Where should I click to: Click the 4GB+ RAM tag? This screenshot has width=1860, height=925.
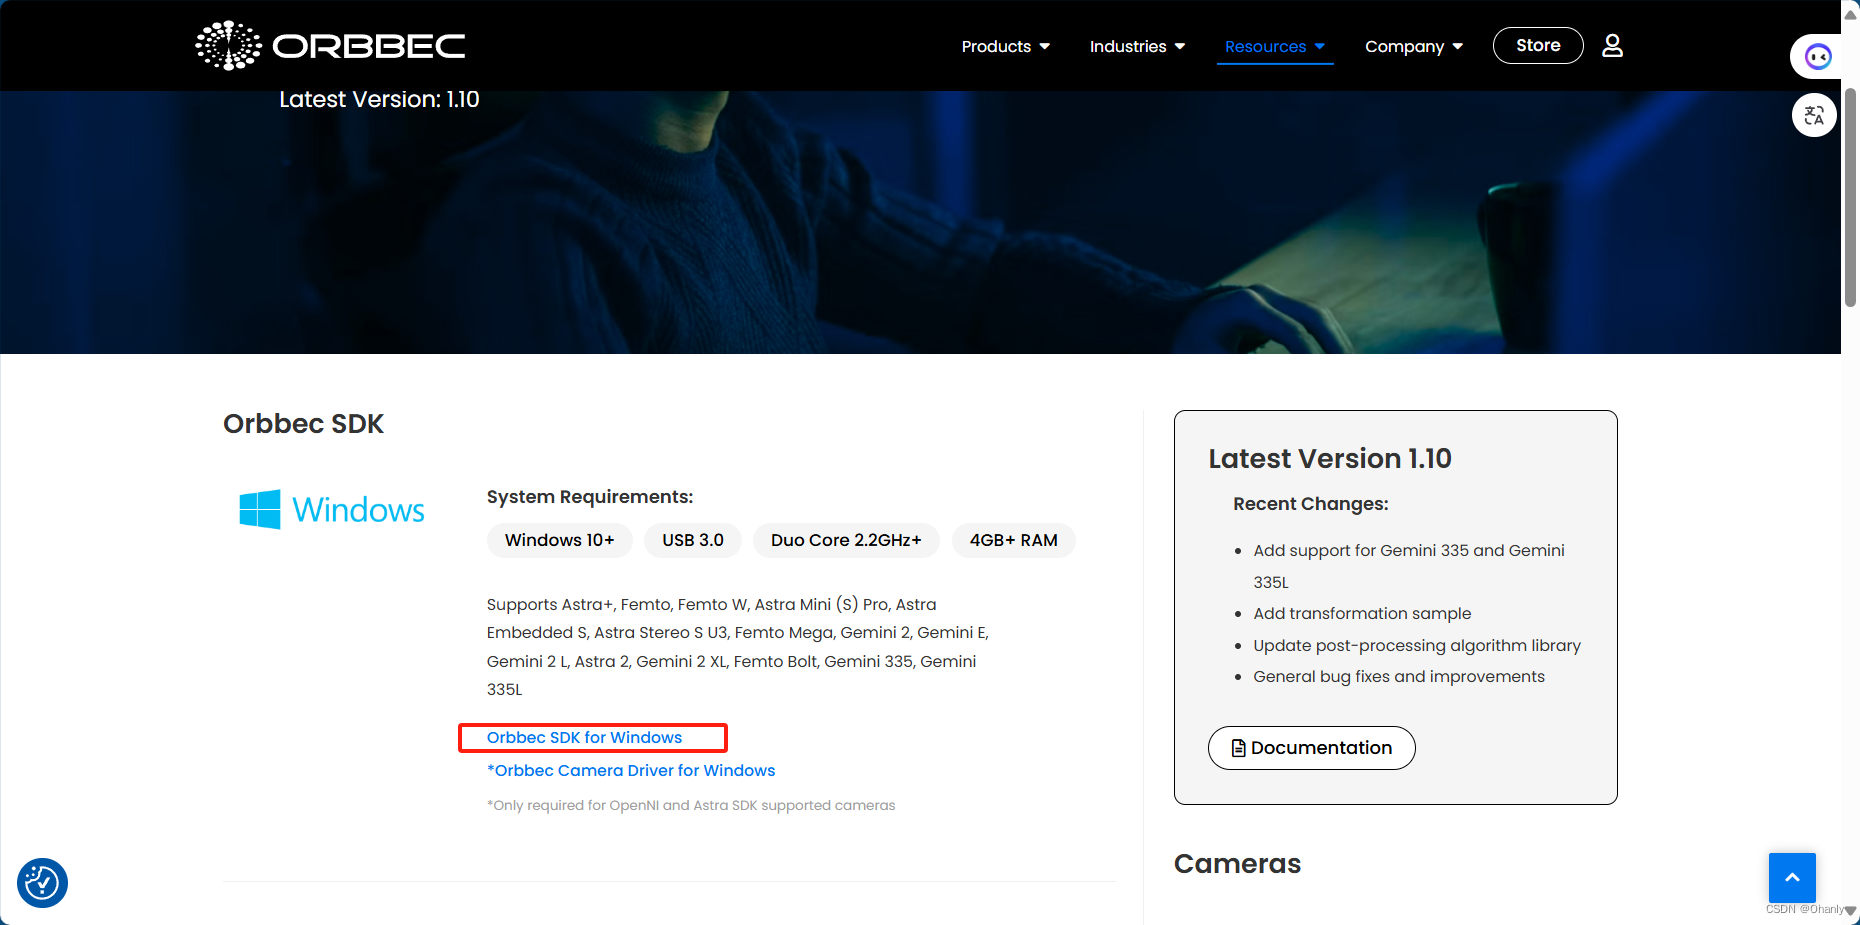(1013, 540)
